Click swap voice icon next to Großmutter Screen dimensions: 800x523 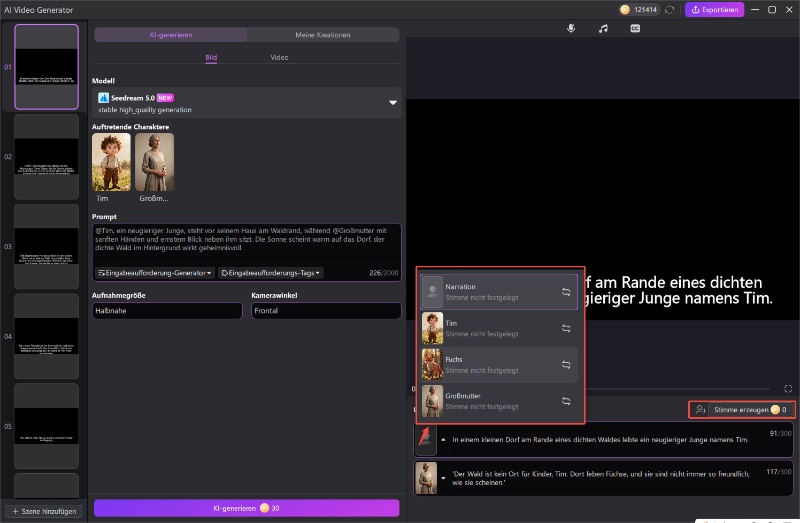point(566,401)
